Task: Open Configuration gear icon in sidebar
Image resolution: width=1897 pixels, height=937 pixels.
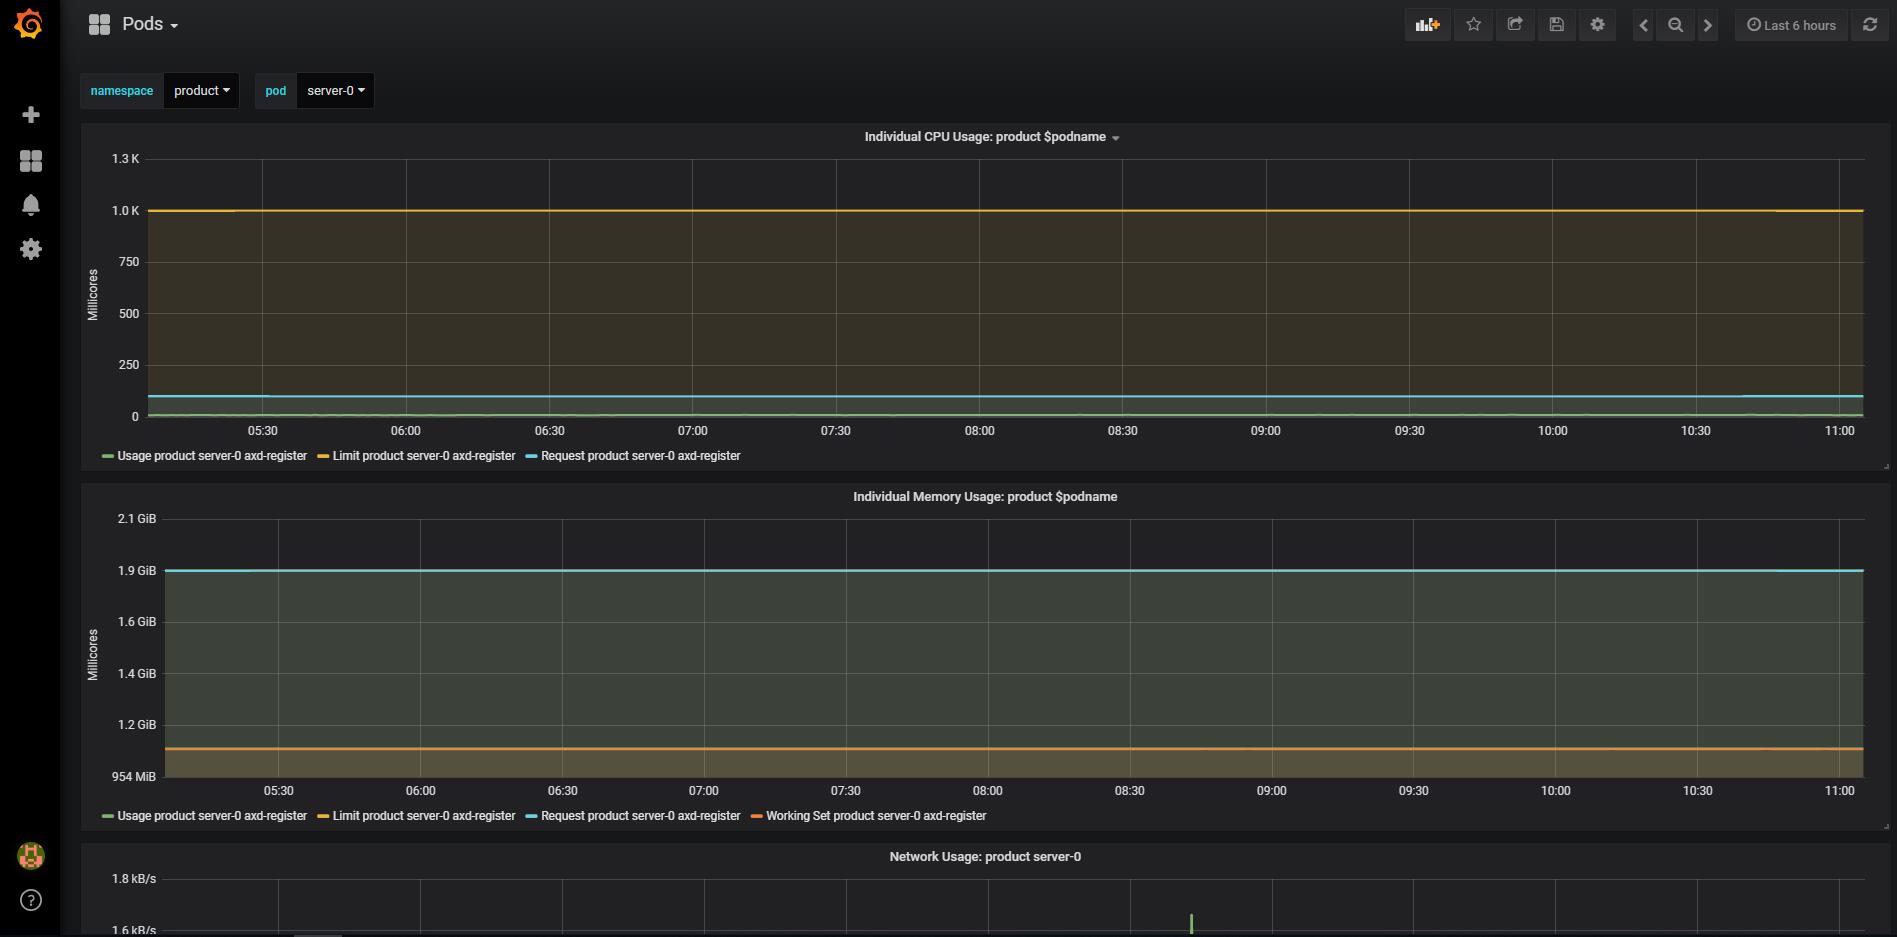Action: pos(31,249)
